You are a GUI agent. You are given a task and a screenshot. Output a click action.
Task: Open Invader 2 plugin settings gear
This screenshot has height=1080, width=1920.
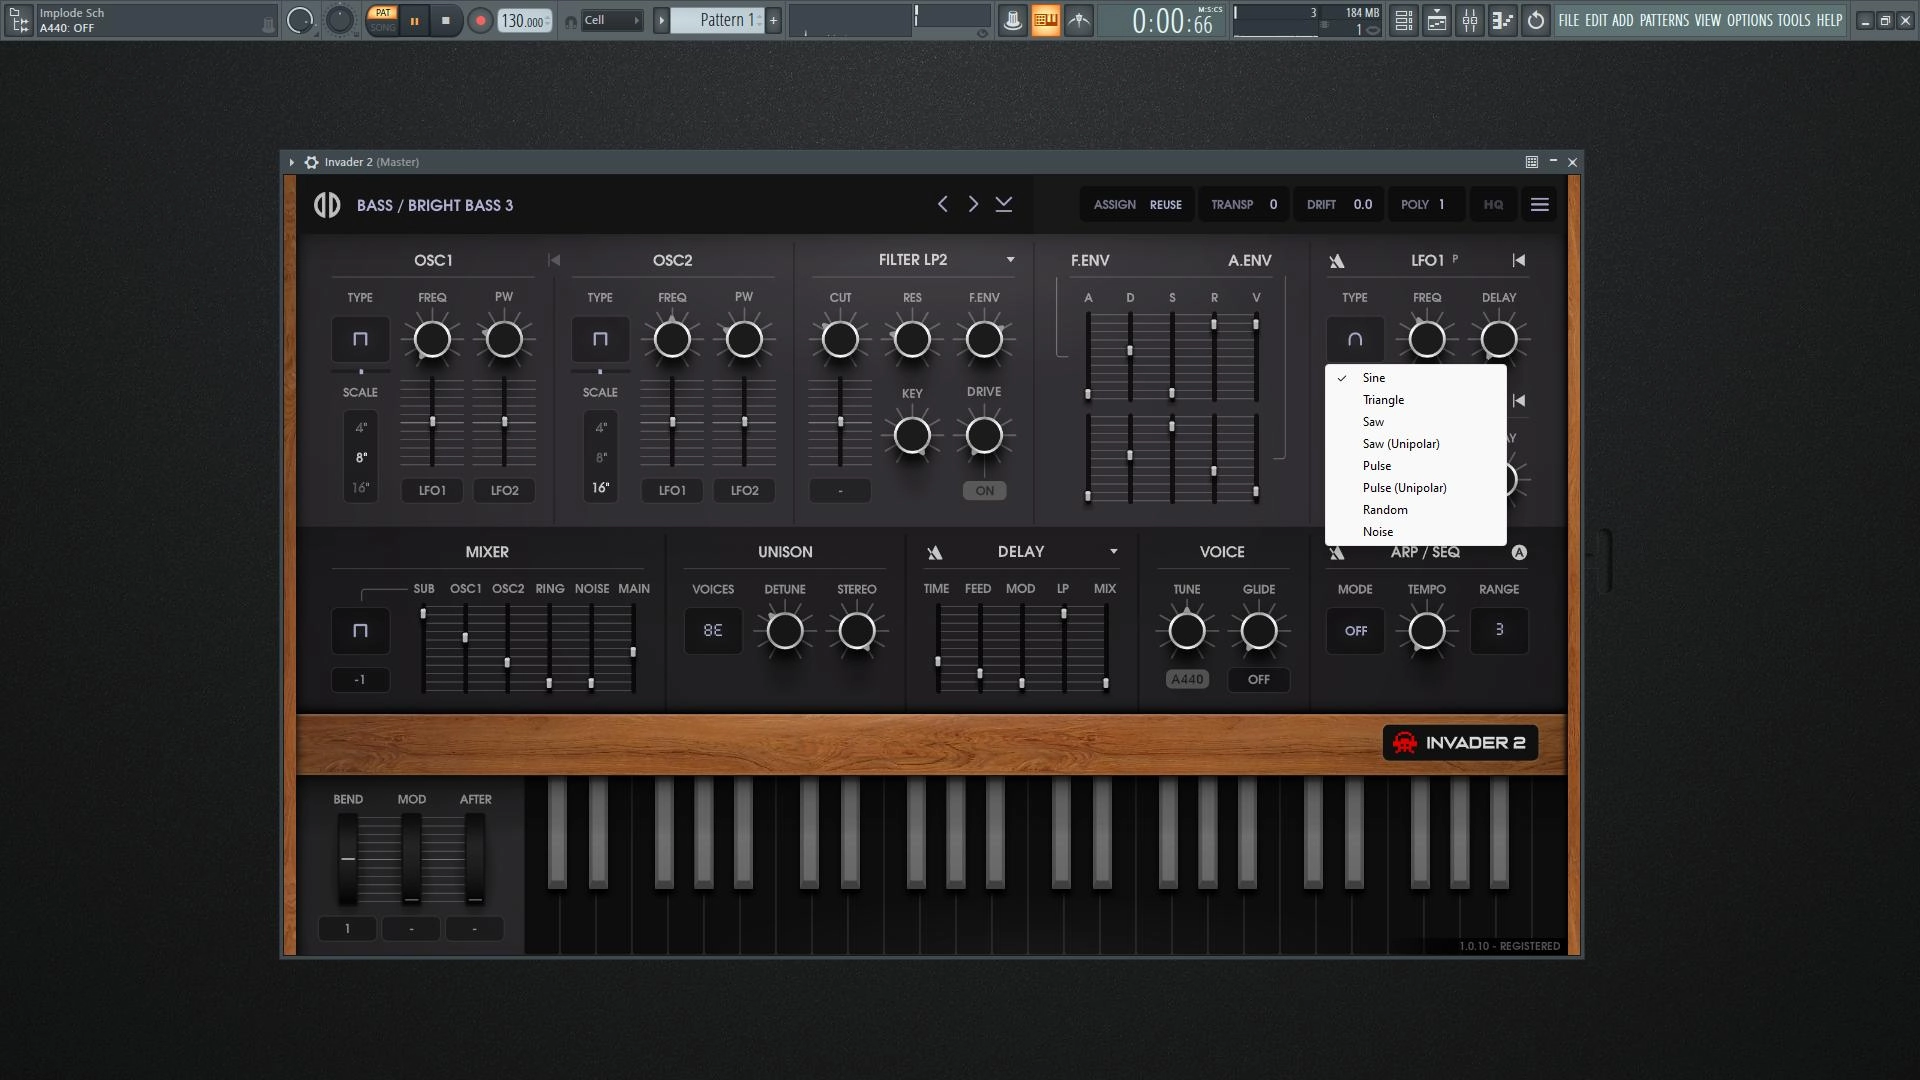(x=311, y=162)
